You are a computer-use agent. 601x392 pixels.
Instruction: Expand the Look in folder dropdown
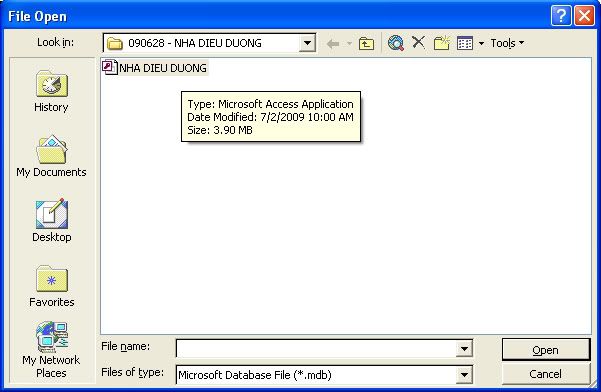click(307, 43)
